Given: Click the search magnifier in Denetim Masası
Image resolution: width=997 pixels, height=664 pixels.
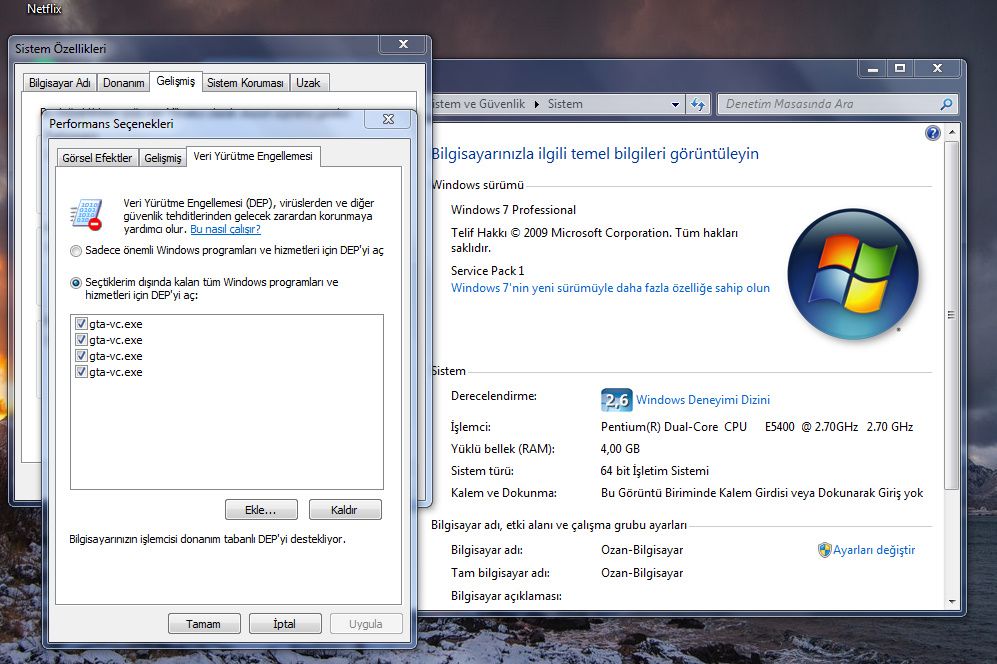Looking at the screenshot, I should (x=946, y=104).
